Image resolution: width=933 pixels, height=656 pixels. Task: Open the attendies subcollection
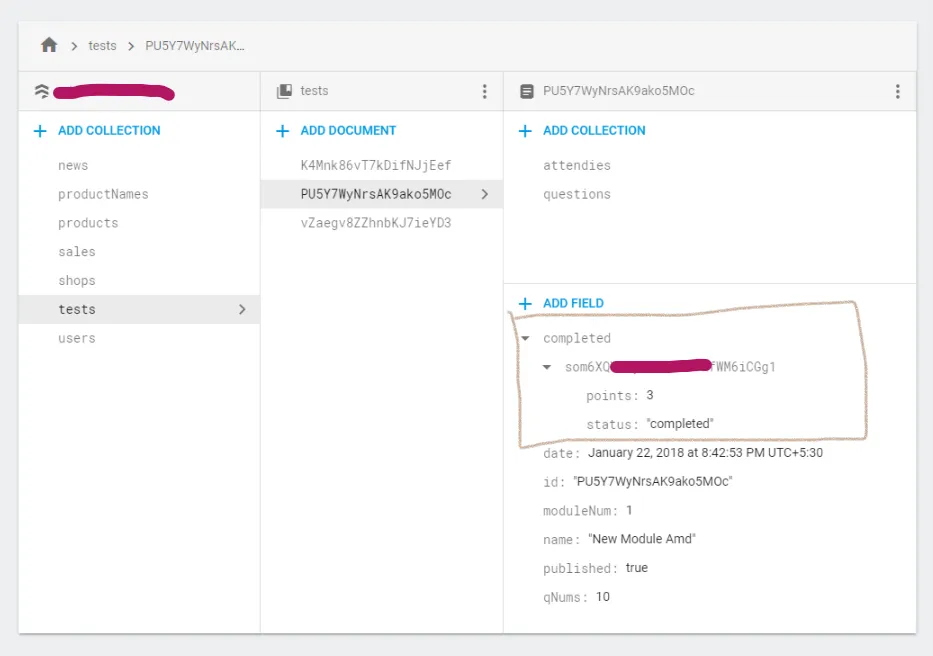click(576, 165)
